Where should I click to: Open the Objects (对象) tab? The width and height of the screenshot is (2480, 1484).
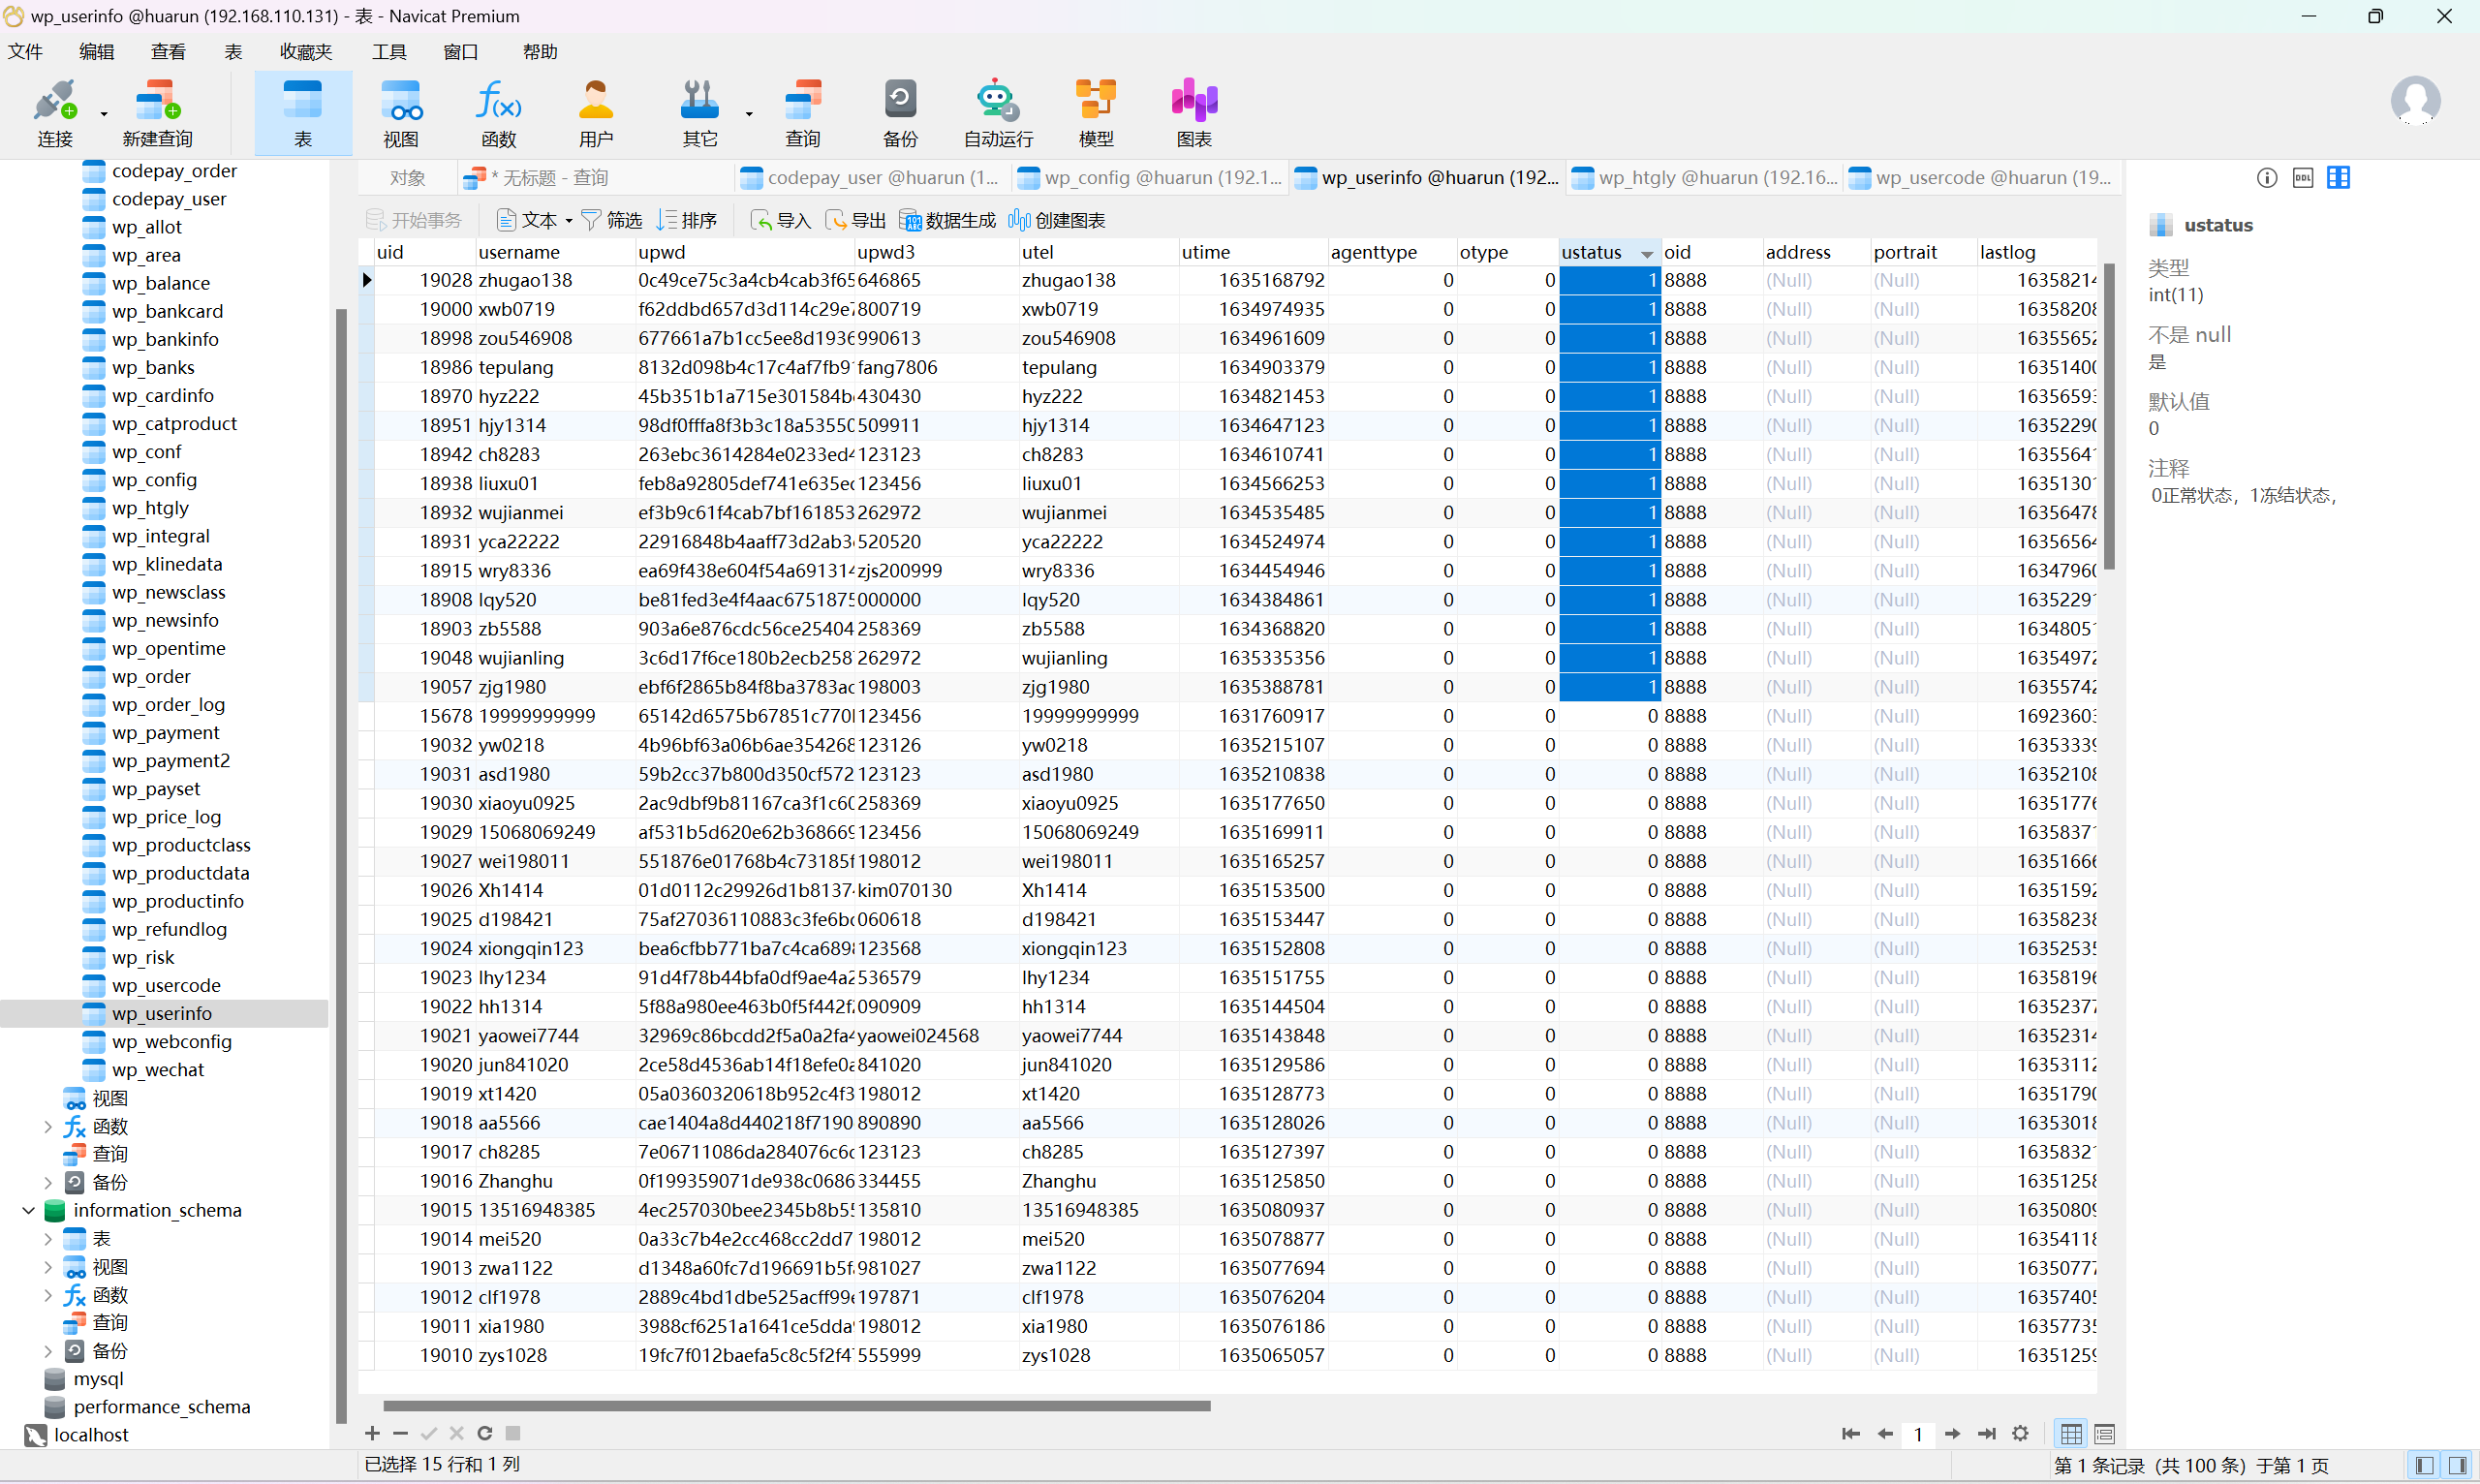[x=407, y=178]
